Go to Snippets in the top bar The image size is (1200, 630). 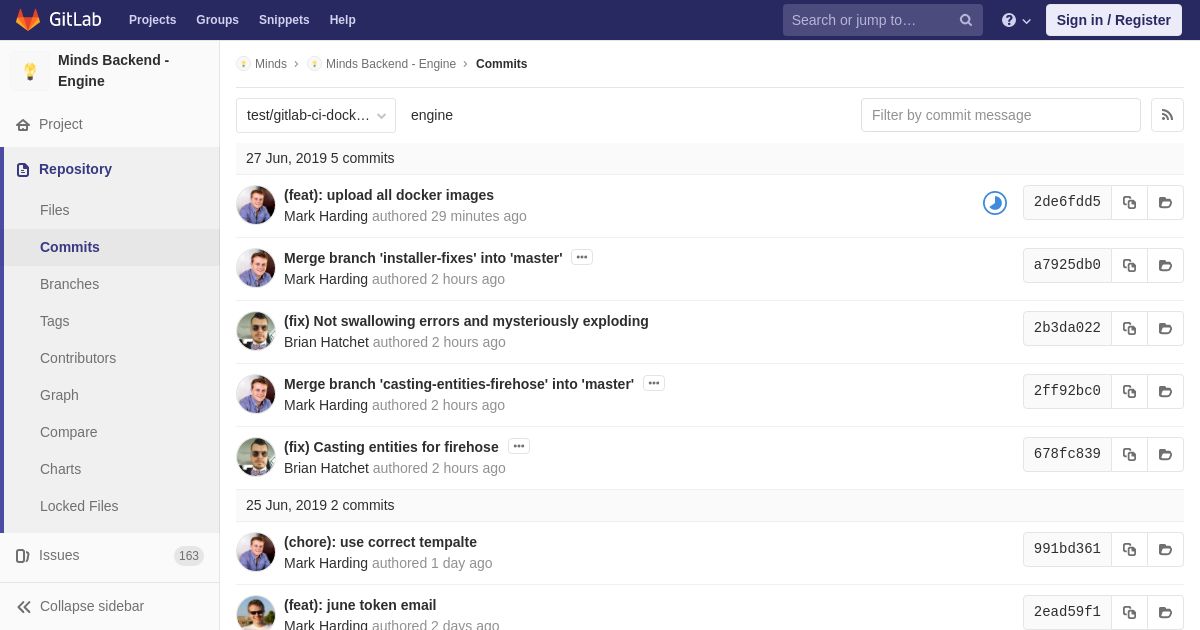pos(284,20)
